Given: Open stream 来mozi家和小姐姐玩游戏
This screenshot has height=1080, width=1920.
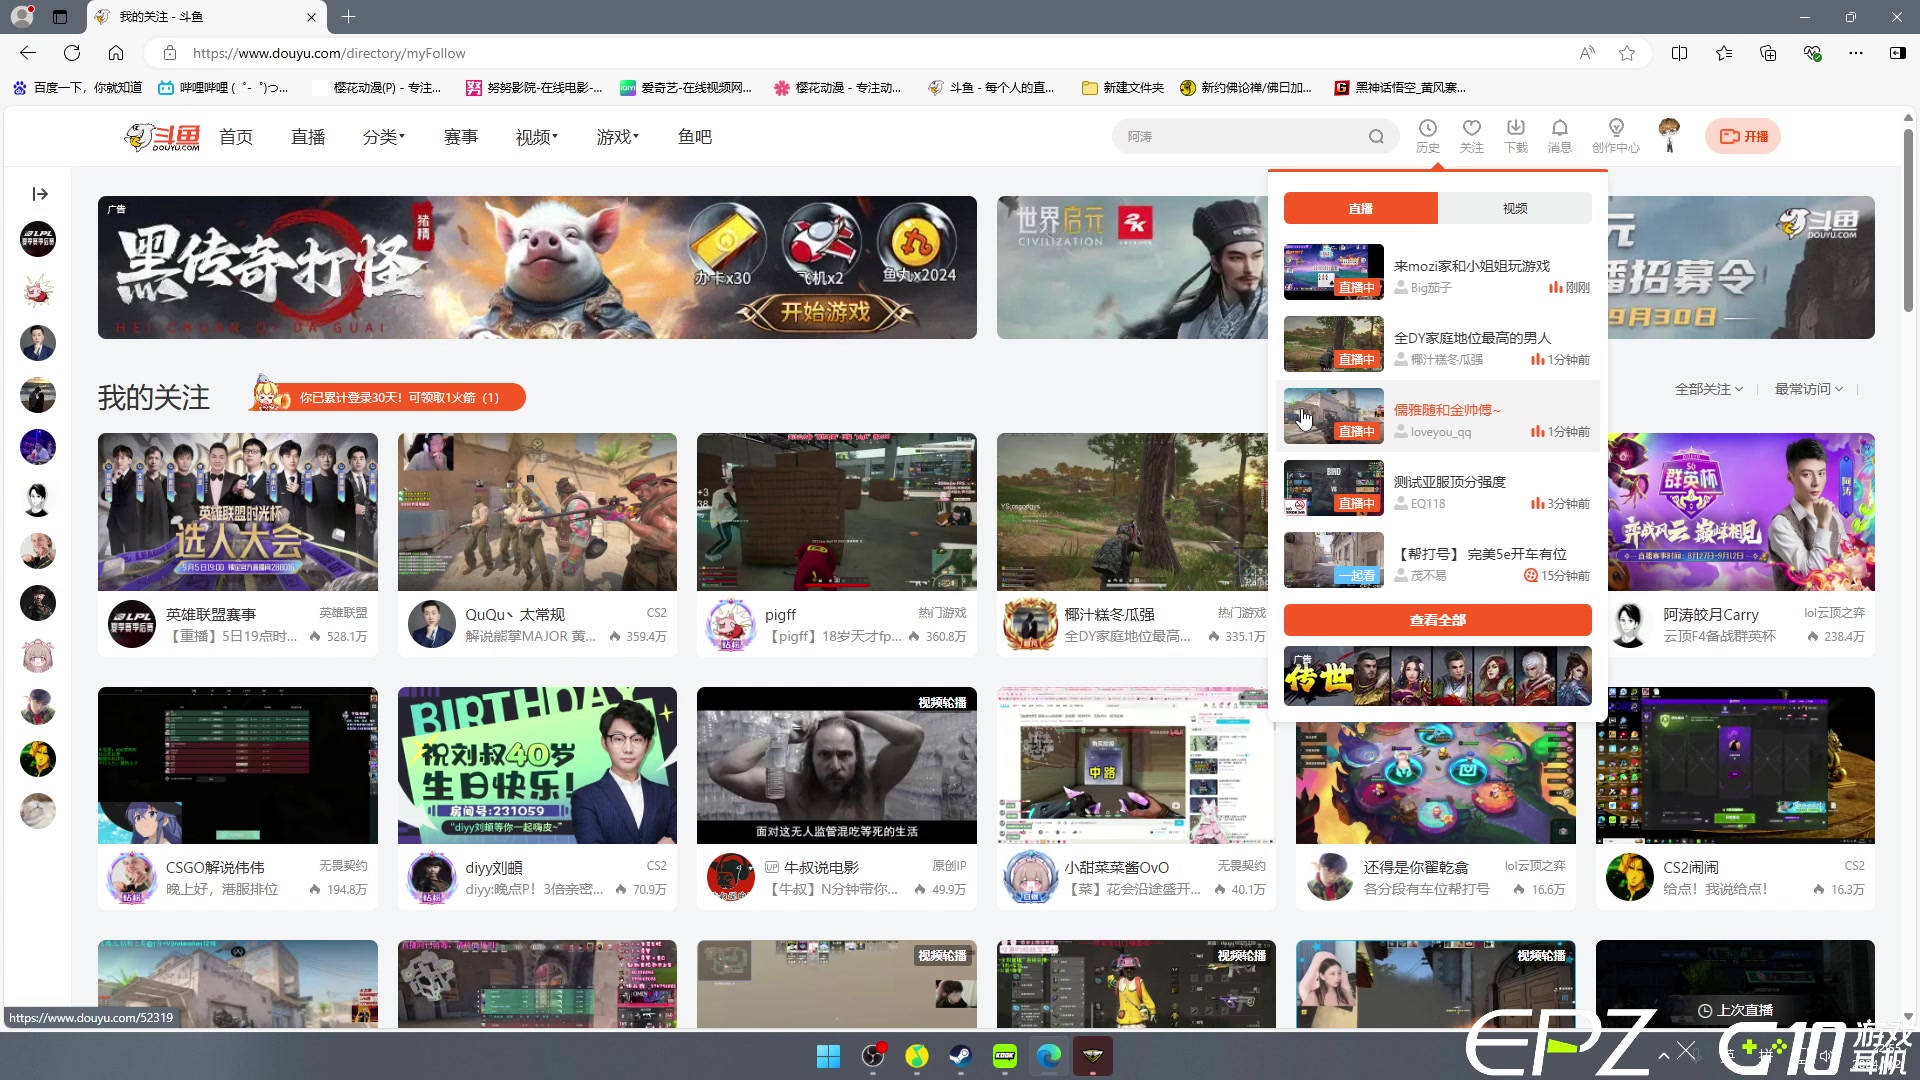Looking at the screenshot, I should click(x=1438, y=273).
